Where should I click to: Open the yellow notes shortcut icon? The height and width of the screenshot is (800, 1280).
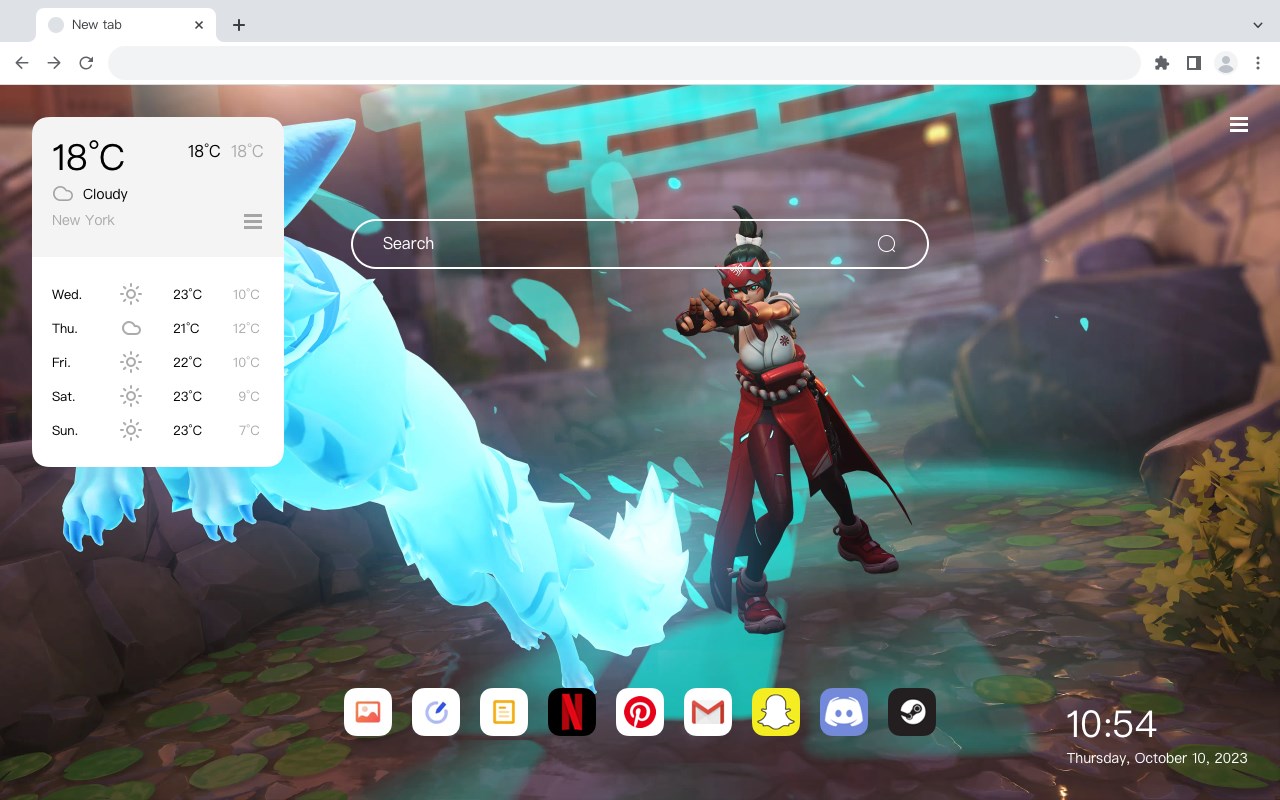tap(504, 712)
